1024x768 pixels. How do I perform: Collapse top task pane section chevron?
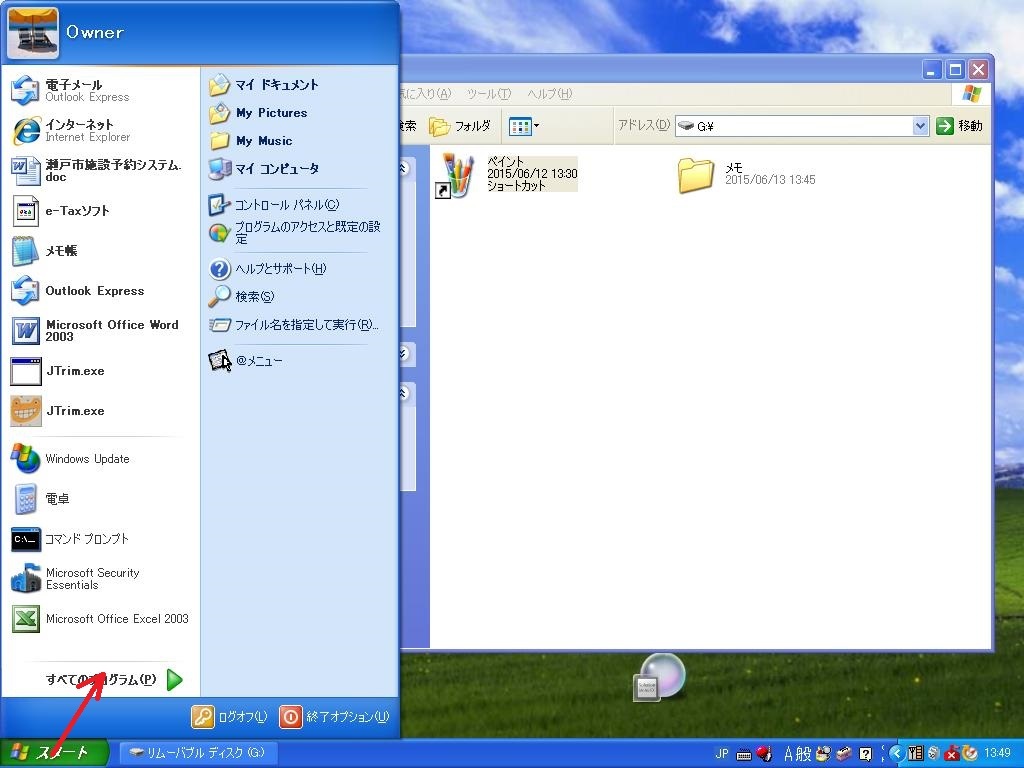click(x=403, y=169)
